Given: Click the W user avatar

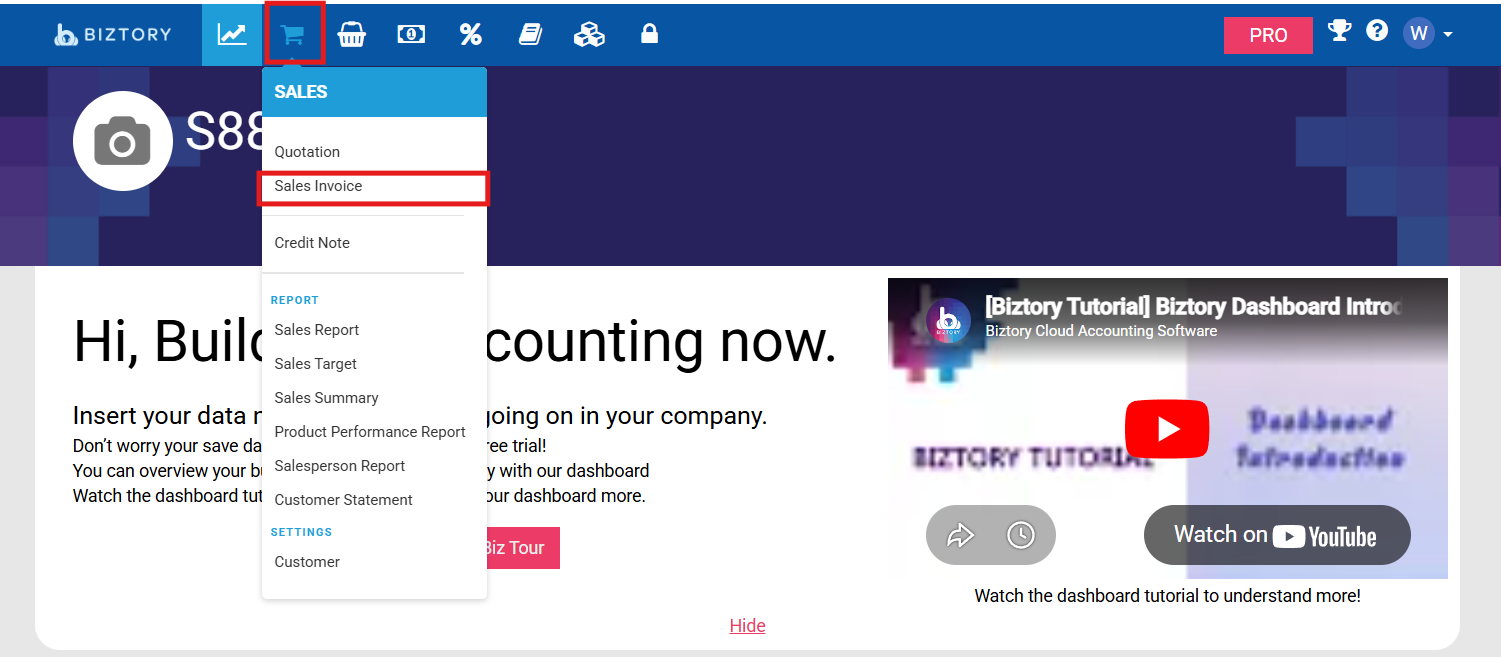Looking at the screenshot, I should [x=1418, y=34].
